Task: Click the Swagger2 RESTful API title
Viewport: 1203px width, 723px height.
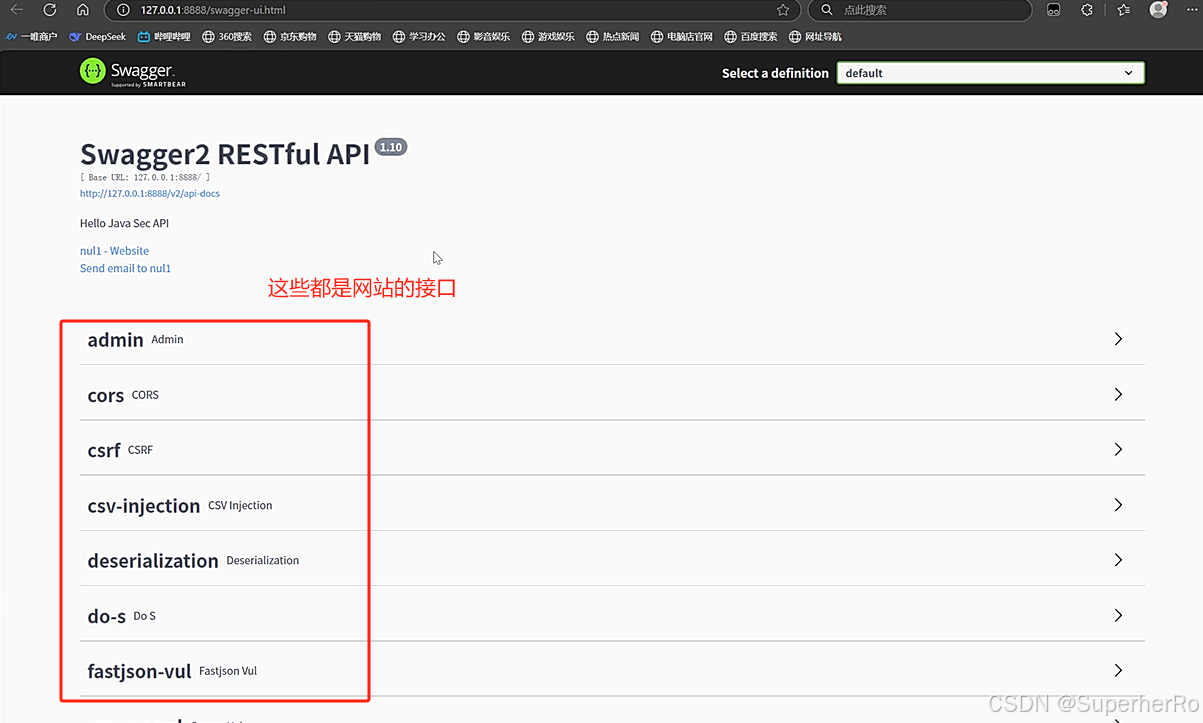Action: click(x=225, y=154)
